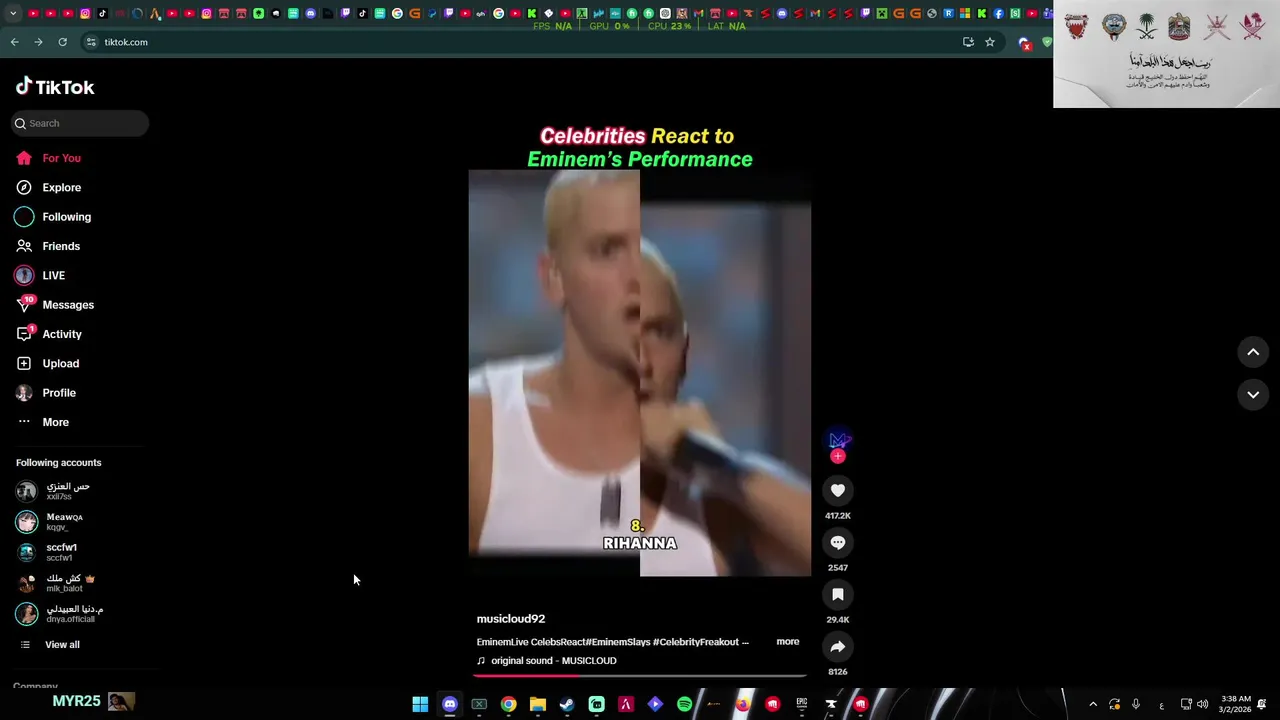This screenshot has width=1280, height=720.
Task: Click the TikTok logo
Action: tap(55, 87)
